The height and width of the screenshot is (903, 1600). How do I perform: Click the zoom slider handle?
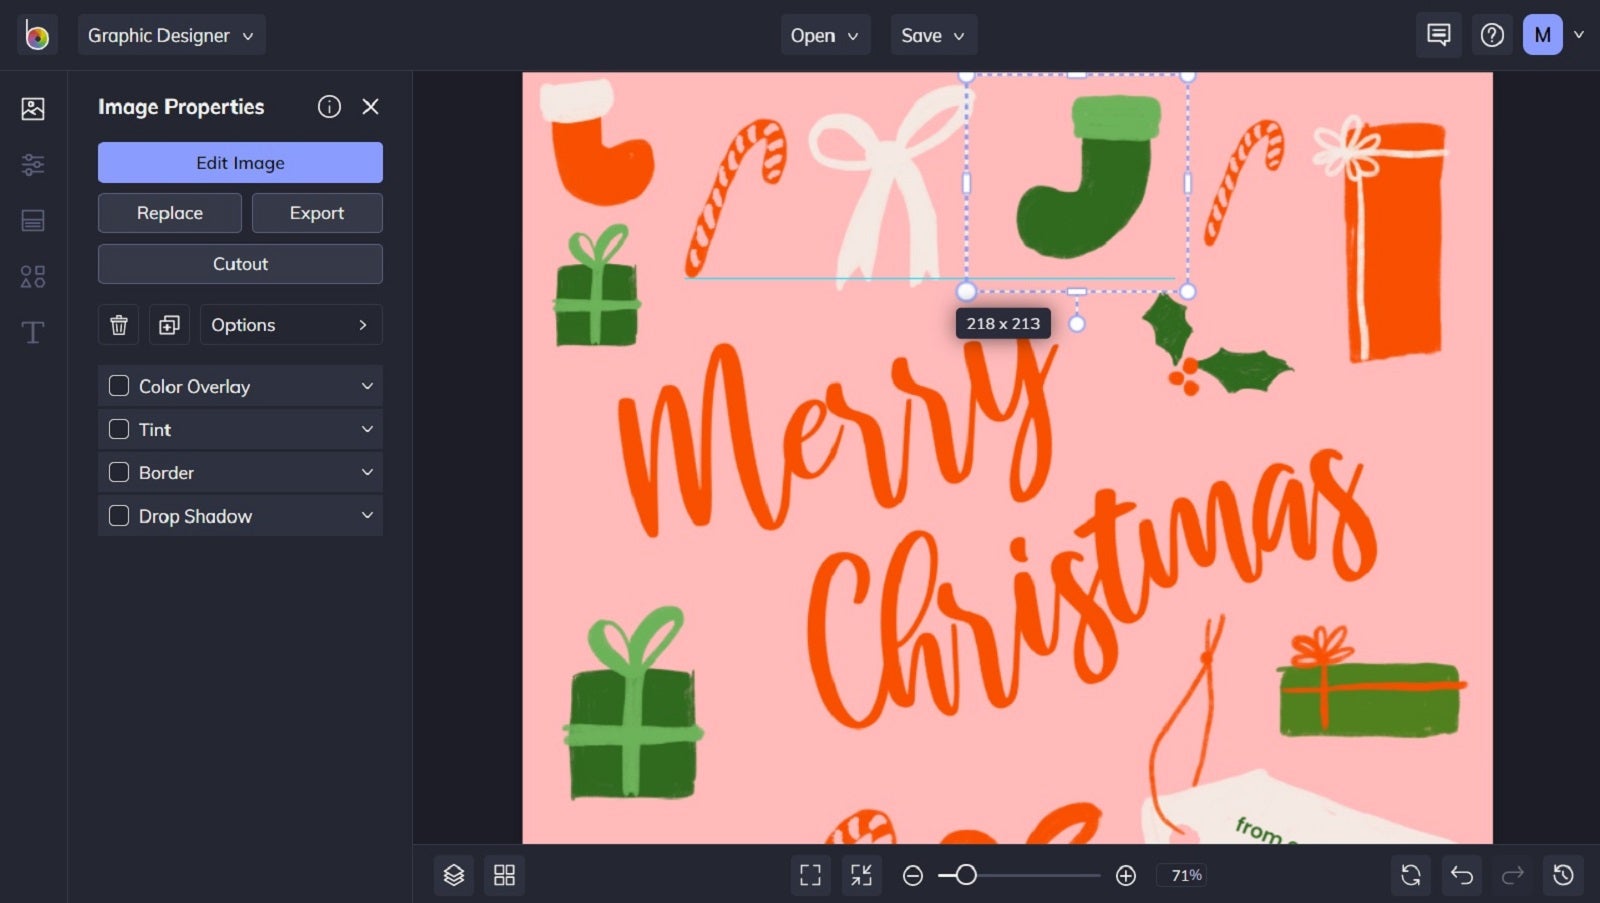(966, 875)
